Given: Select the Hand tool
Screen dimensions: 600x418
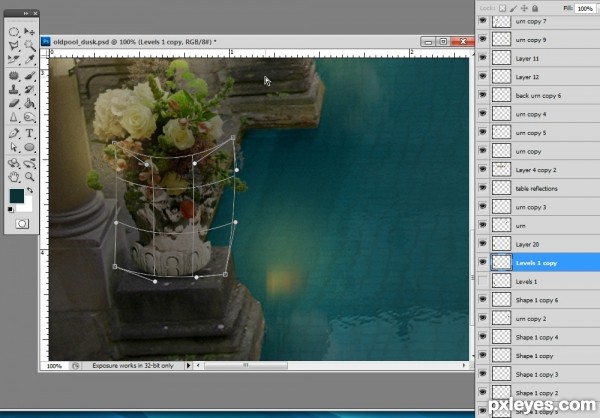Looking at the screenshot, I should pos(14,177).
